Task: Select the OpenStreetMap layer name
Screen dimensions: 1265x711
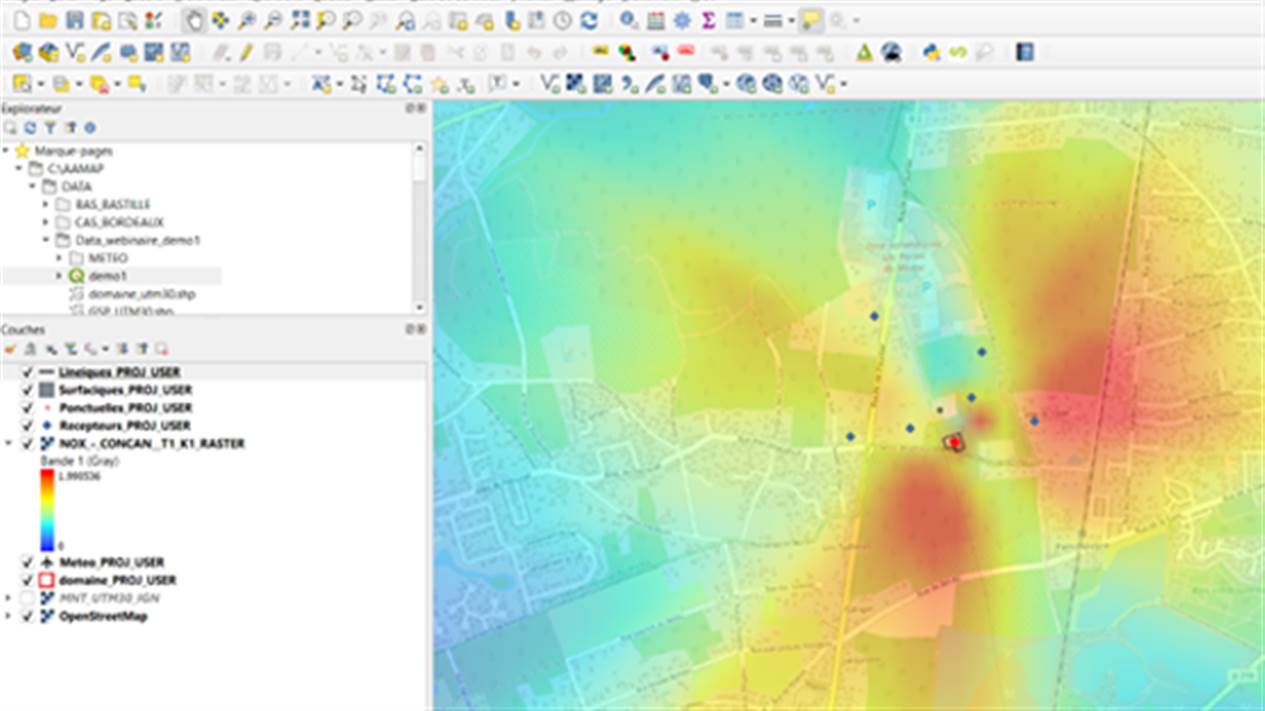Action: 103,616
